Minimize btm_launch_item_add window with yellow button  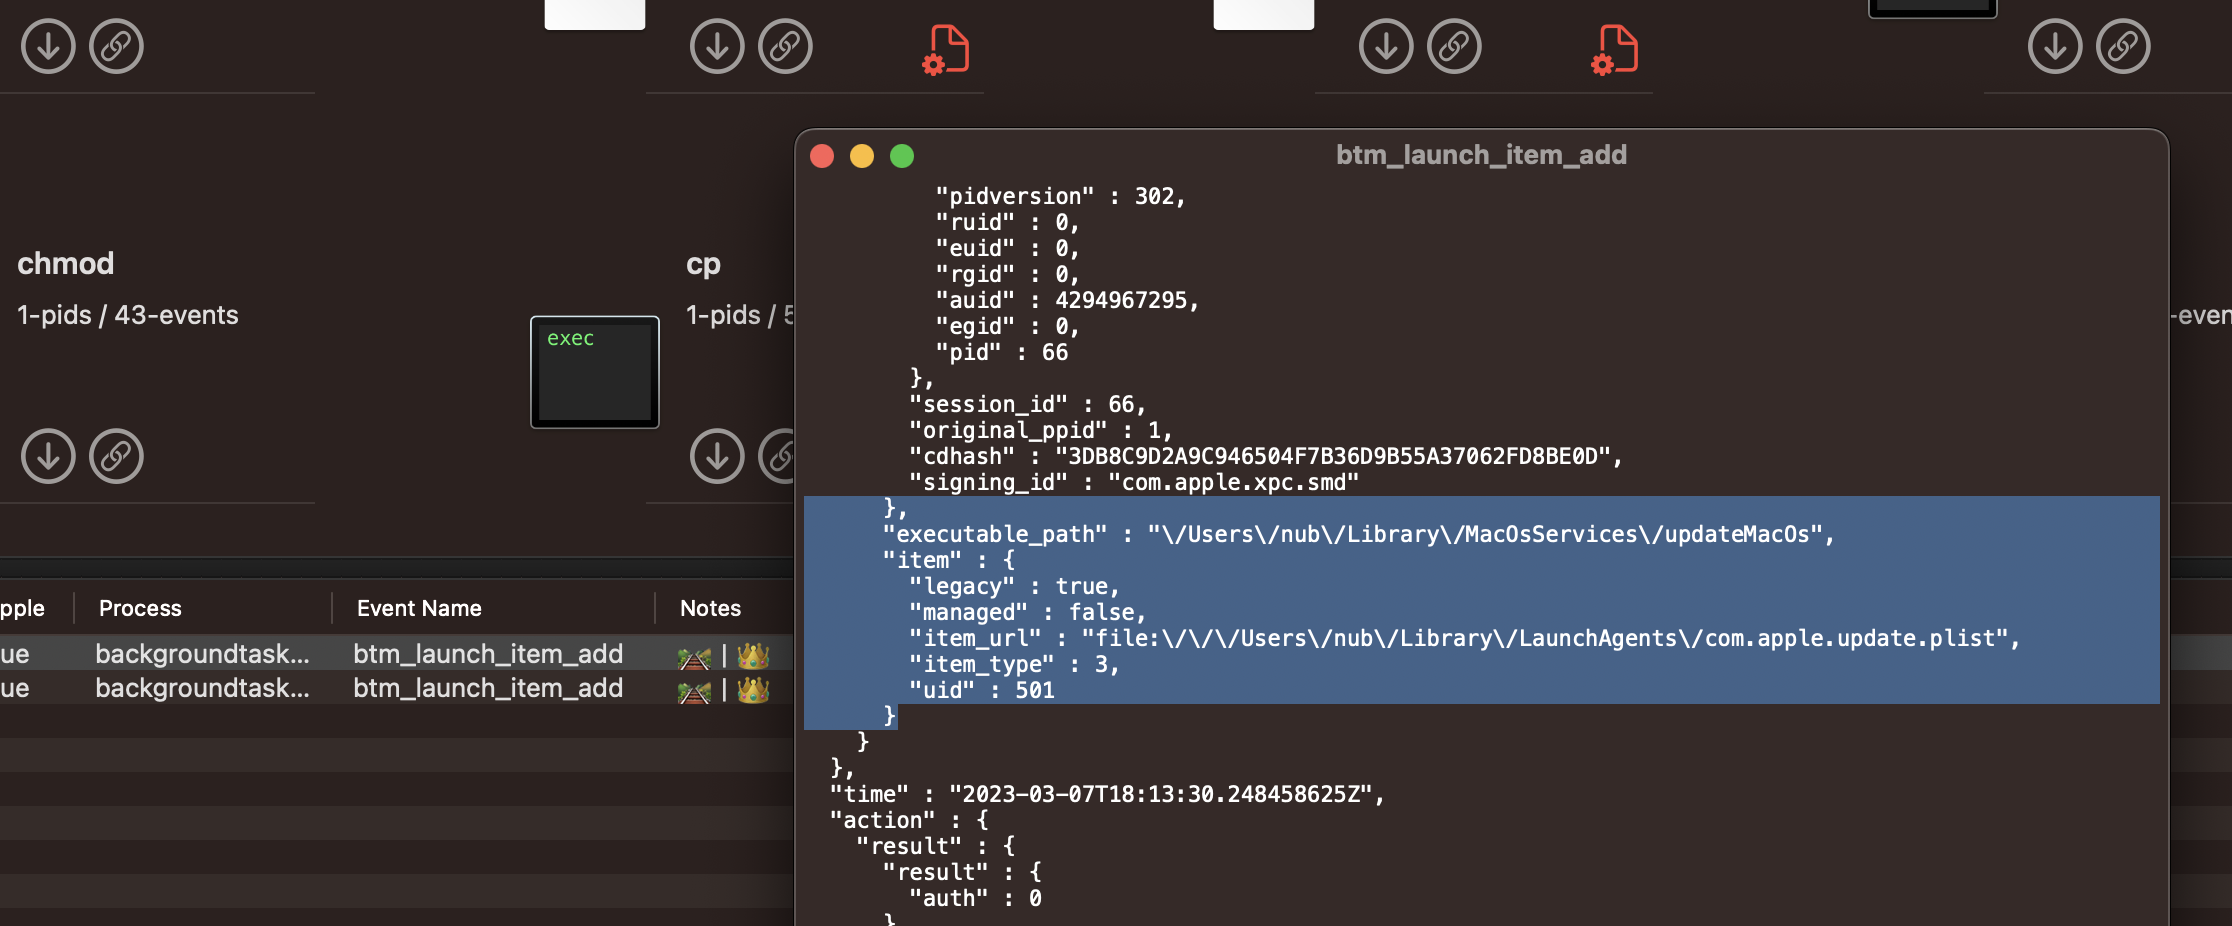[x=862, y=156]
